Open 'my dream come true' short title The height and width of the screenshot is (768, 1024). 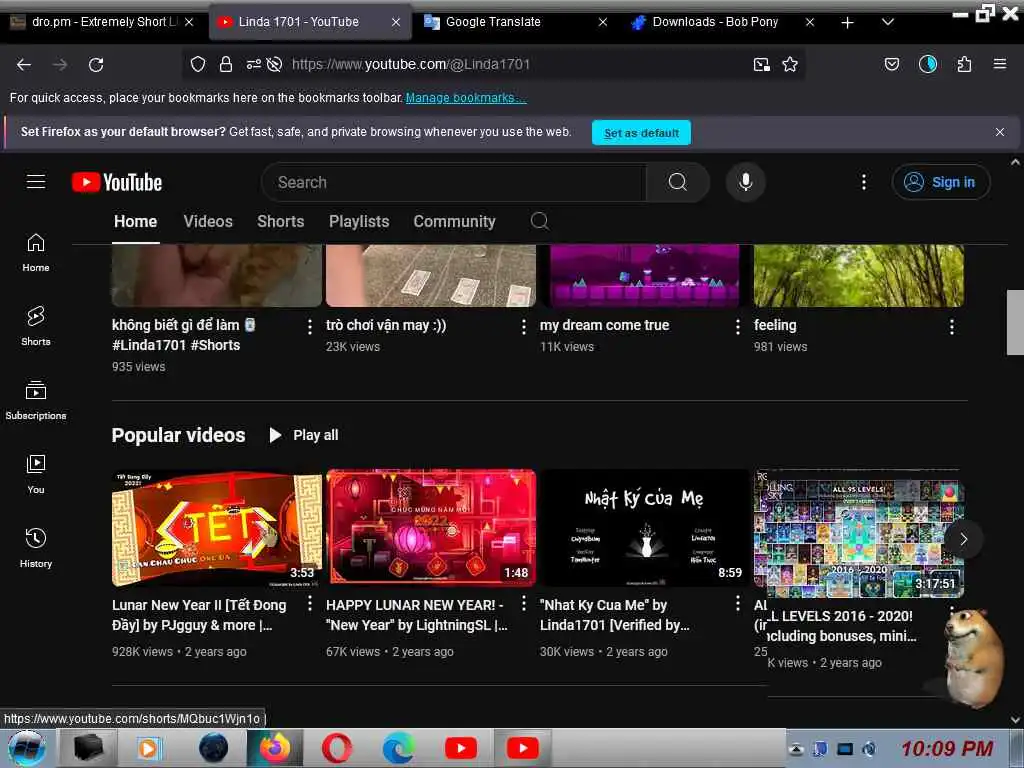[604, 325]
